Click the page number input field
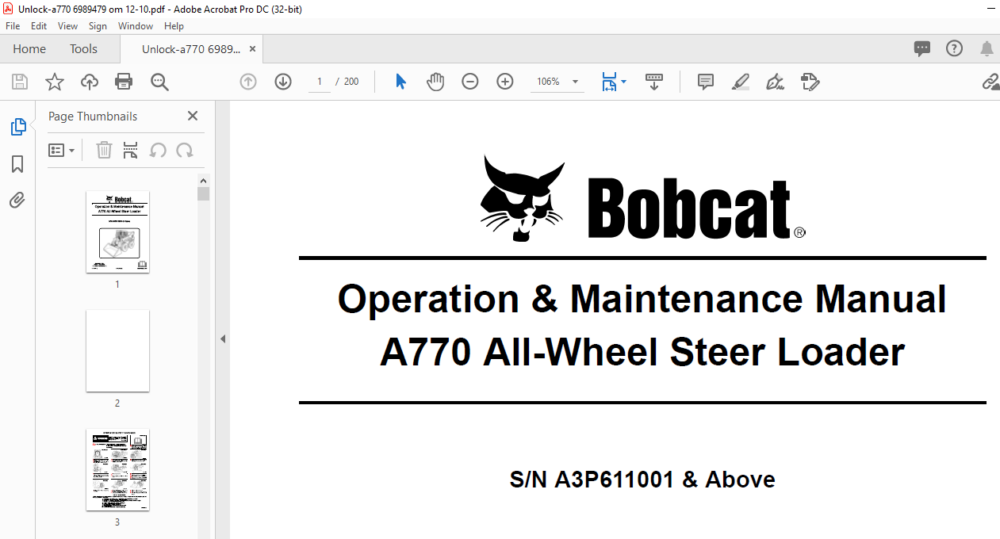This screenshot has width=1000, height=539. click(x=320, y=82)
